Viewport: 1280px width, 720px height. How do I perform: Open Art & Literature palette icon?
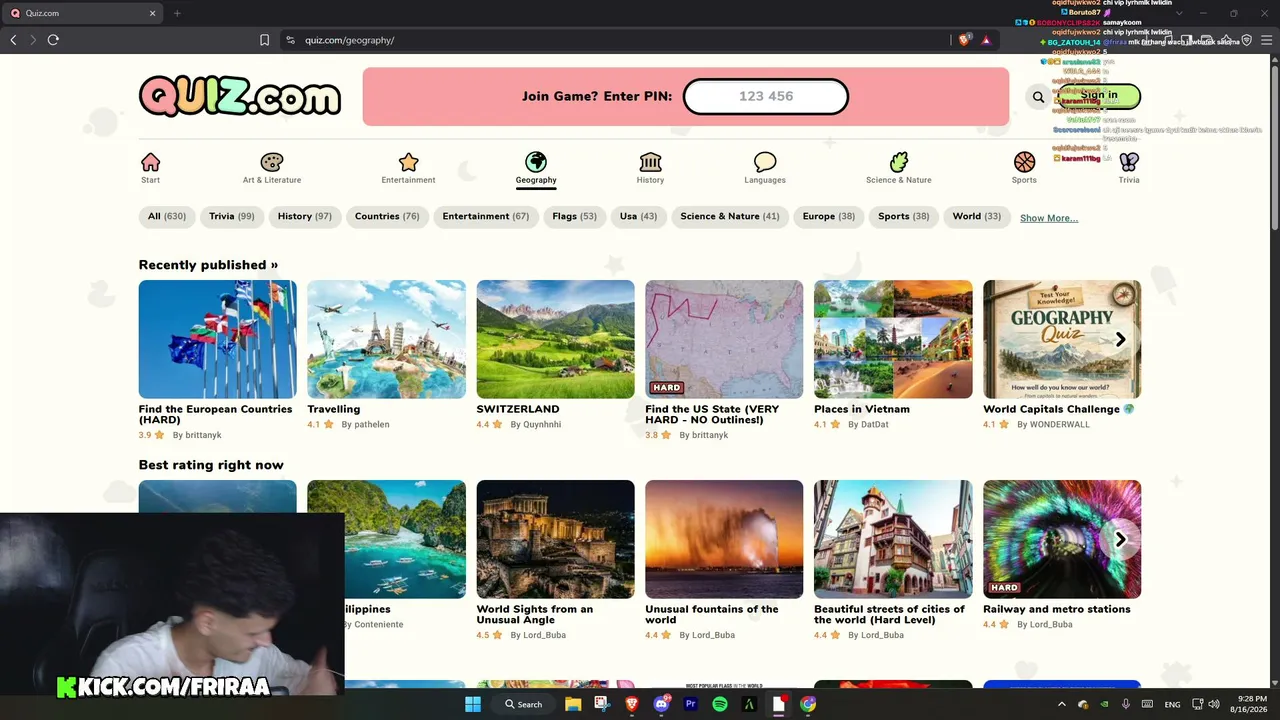[272, 162]
